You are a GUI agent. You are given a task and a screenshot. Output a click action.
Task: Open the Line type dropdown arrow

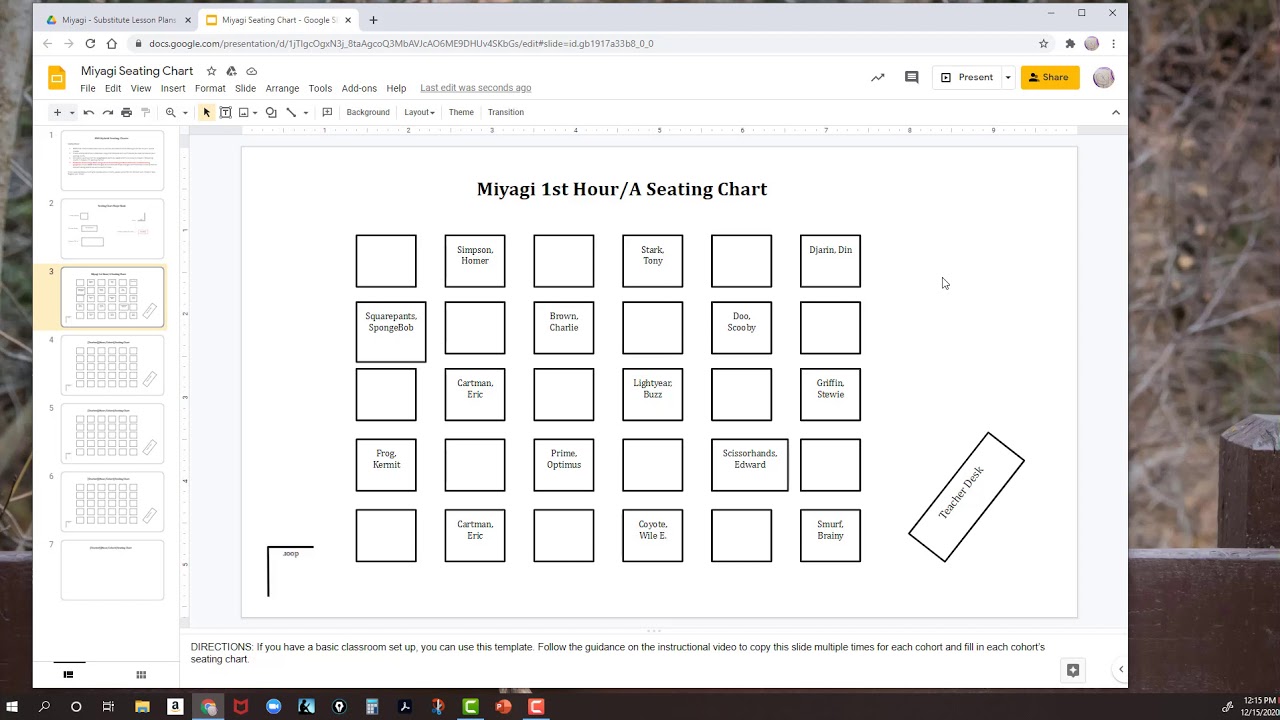[x=306, y=112]
